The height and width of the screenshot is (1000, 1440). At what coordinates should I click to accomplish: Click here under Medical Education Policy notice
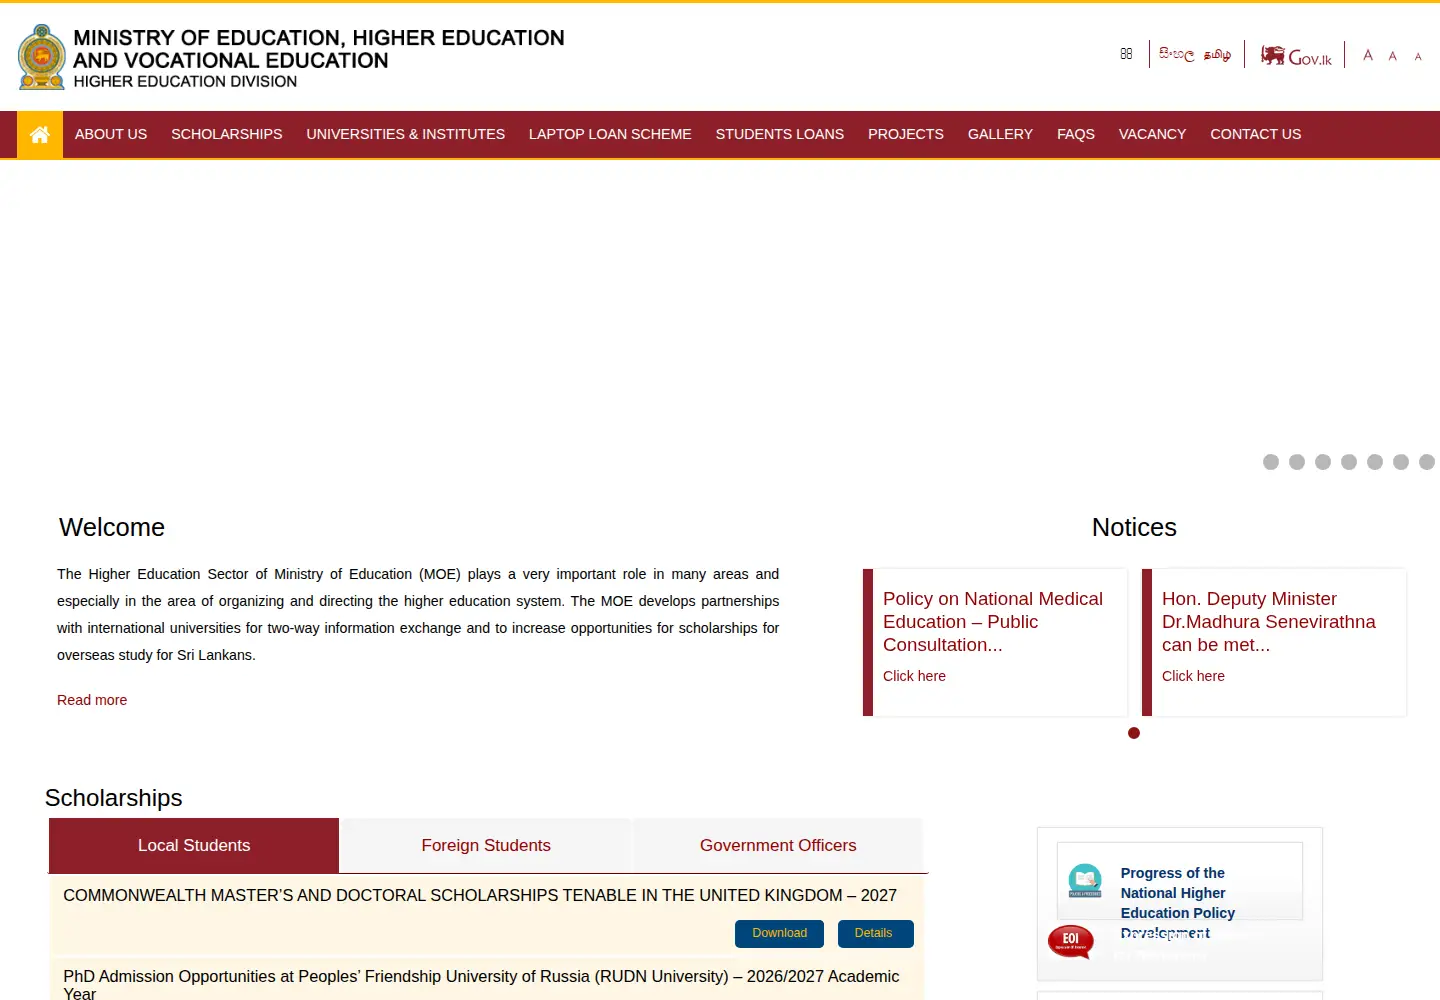[x=914, y=676]
